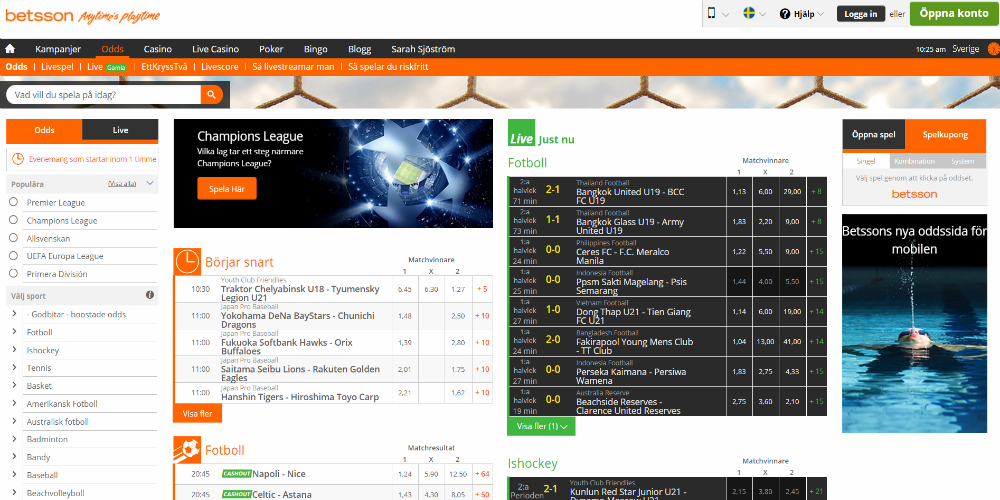
Task: Open Så spelar du riskfritt link
Action: click(388, 66)
